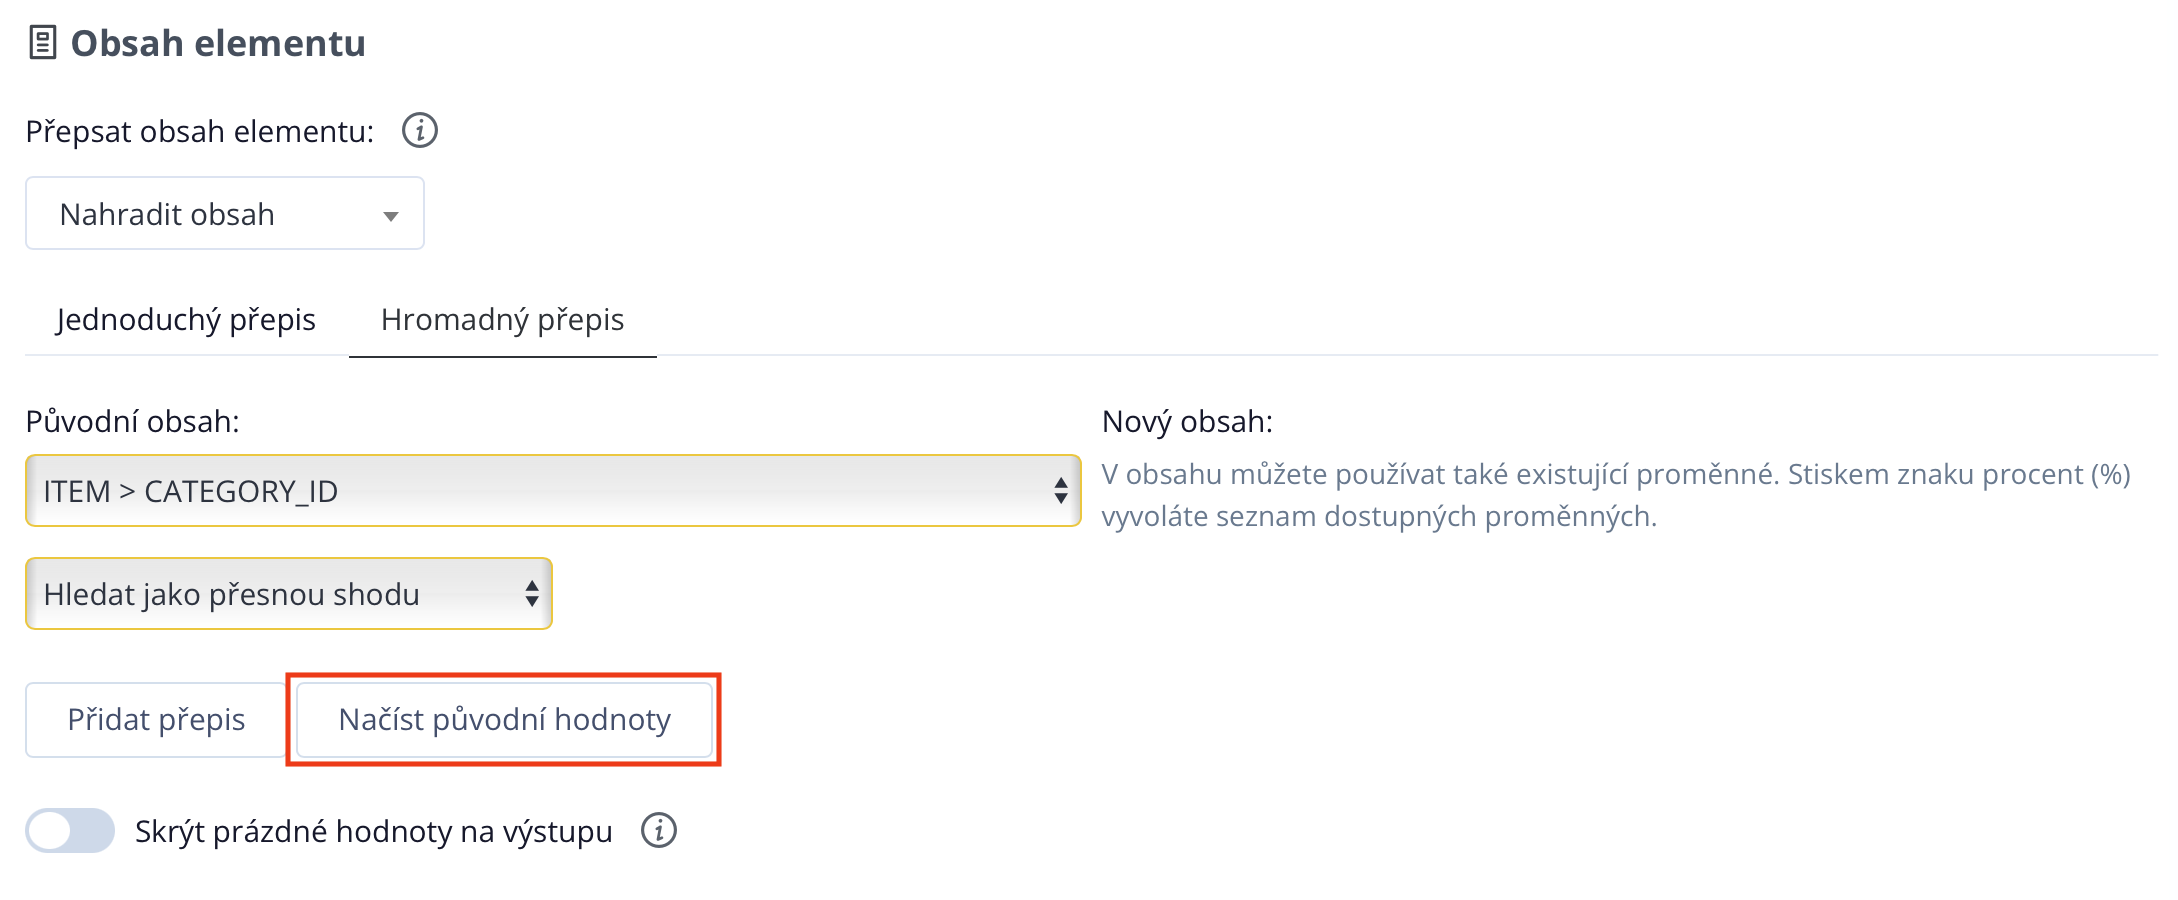
Task: Click info icon next to "Přepsat obsah elementu"
Action: [420, 131]
